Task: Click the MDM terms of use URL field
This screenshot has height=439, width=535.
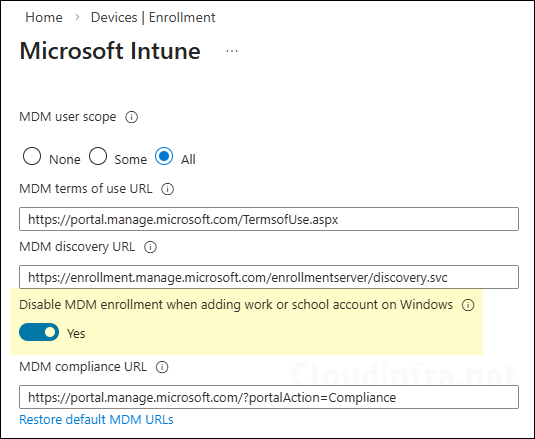Action: [269, 219]
